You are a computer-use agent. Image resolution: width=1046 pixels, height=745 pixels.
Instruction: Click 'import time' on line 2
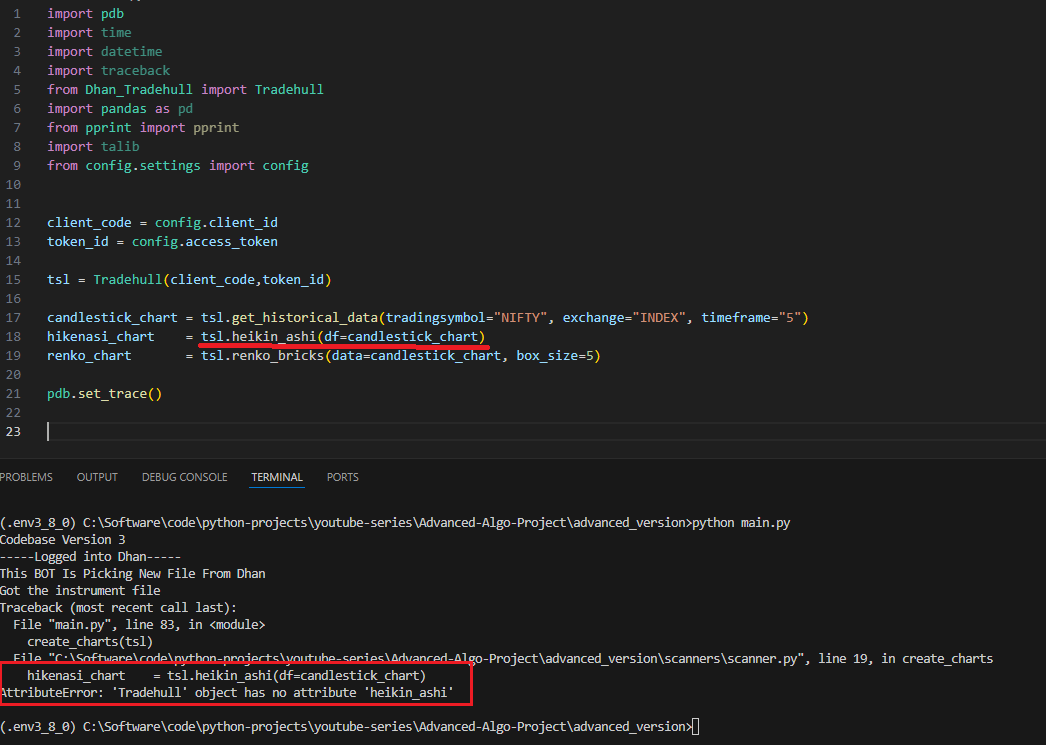pyautogui.click(x=89, y=33)
